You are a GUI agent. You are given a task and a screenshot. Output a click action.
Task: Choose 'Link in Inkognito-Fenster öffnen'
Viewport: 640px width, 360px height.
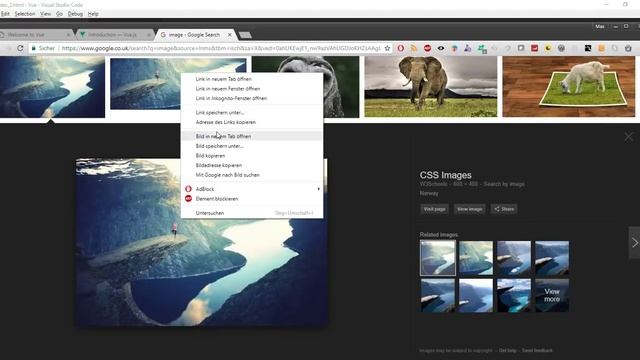coord(252,98)
